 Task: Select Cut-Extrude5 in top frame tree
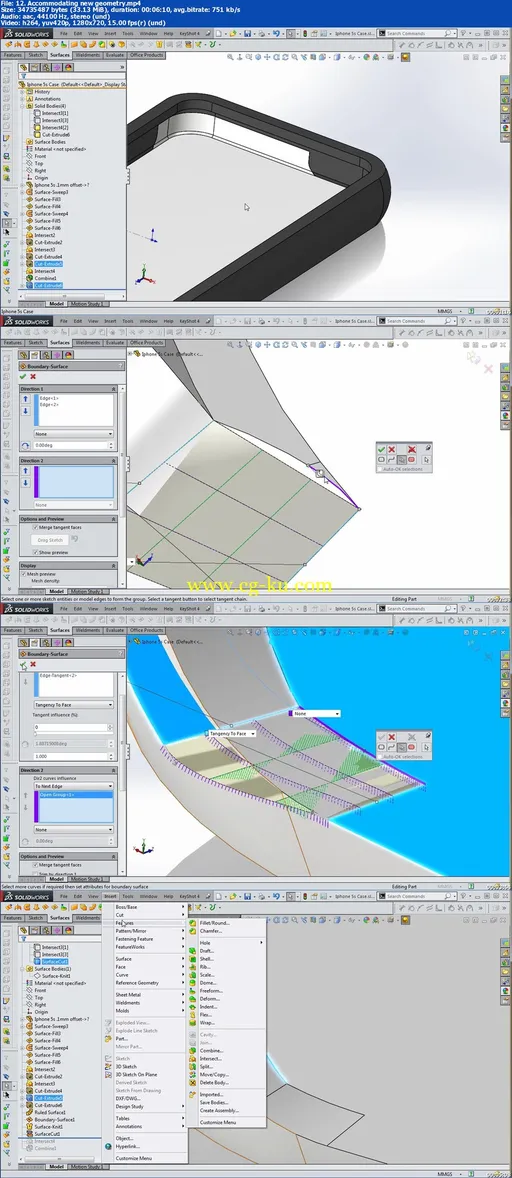point(48,264)
